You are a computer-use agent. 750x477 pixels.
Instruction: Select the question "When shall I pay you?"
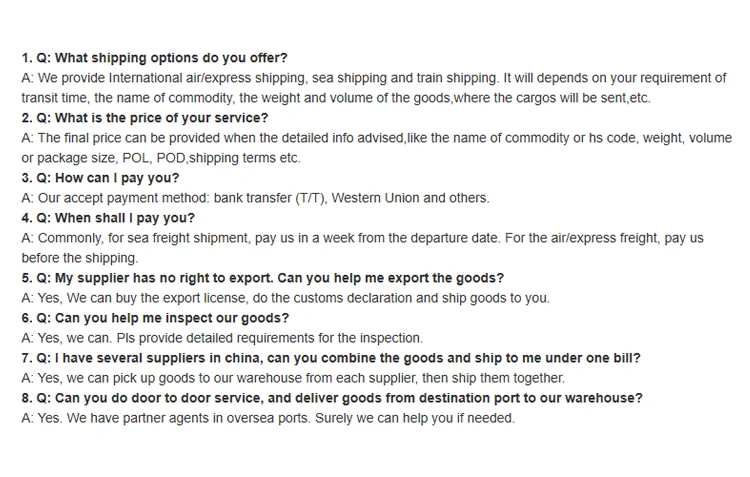(108, 218)
